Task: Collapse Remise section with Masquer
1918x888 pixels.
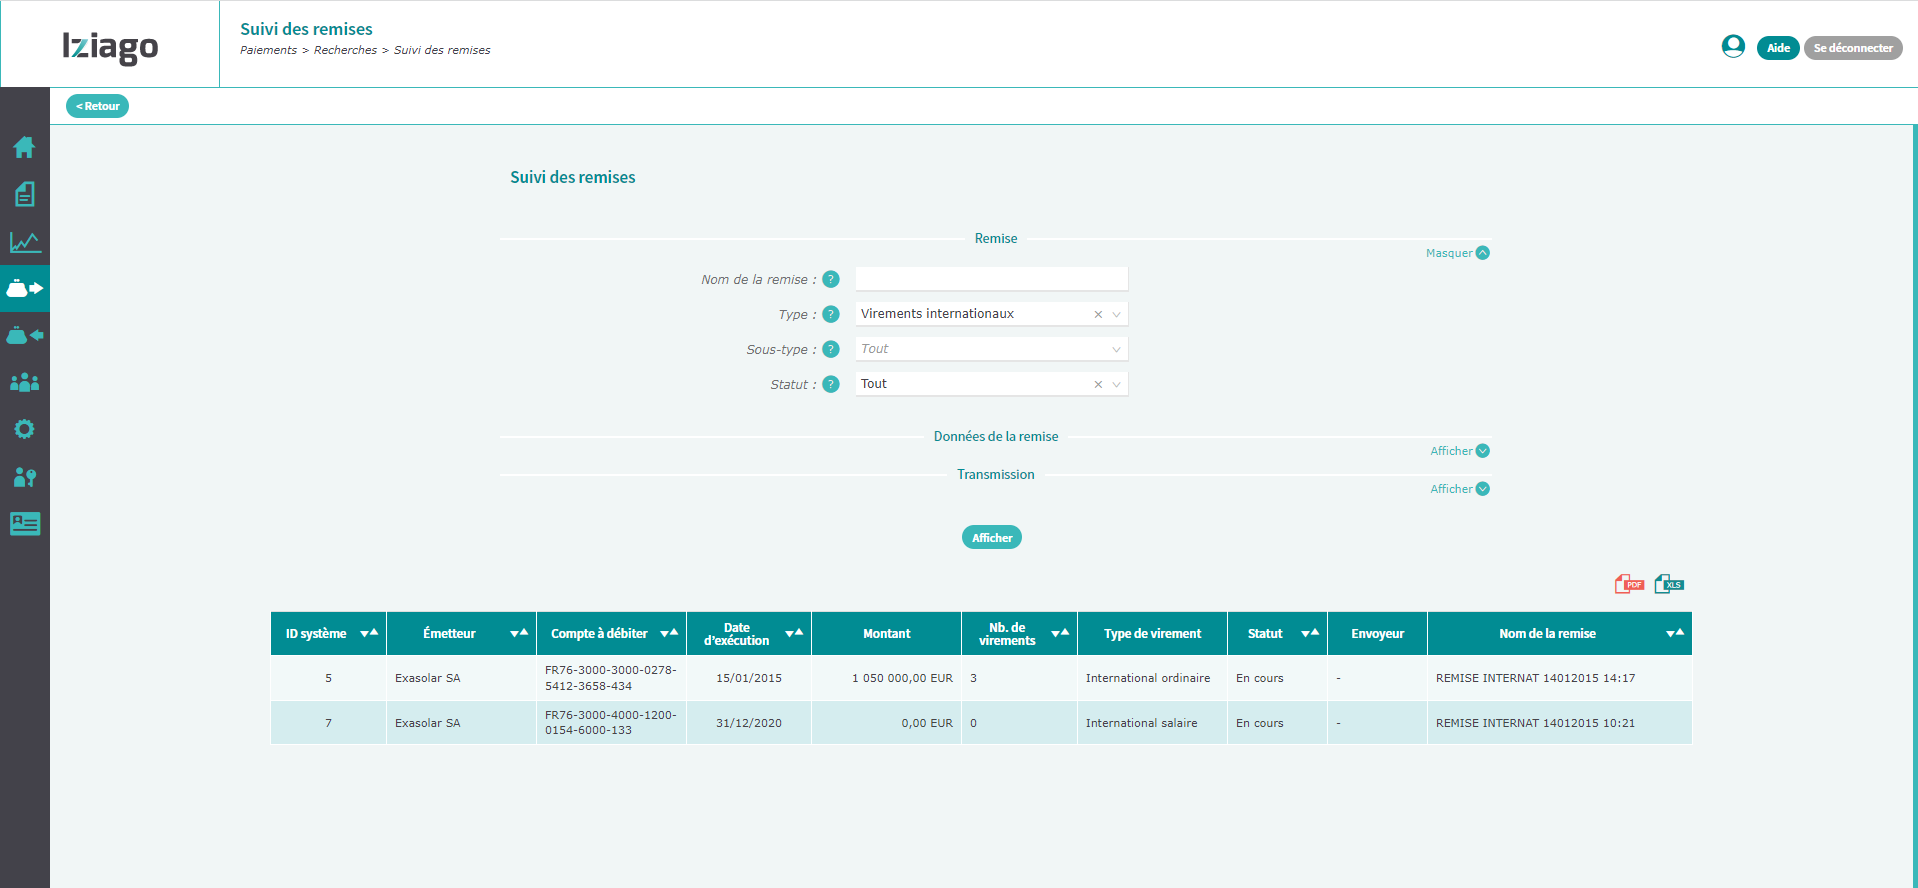Action: 1457,253
